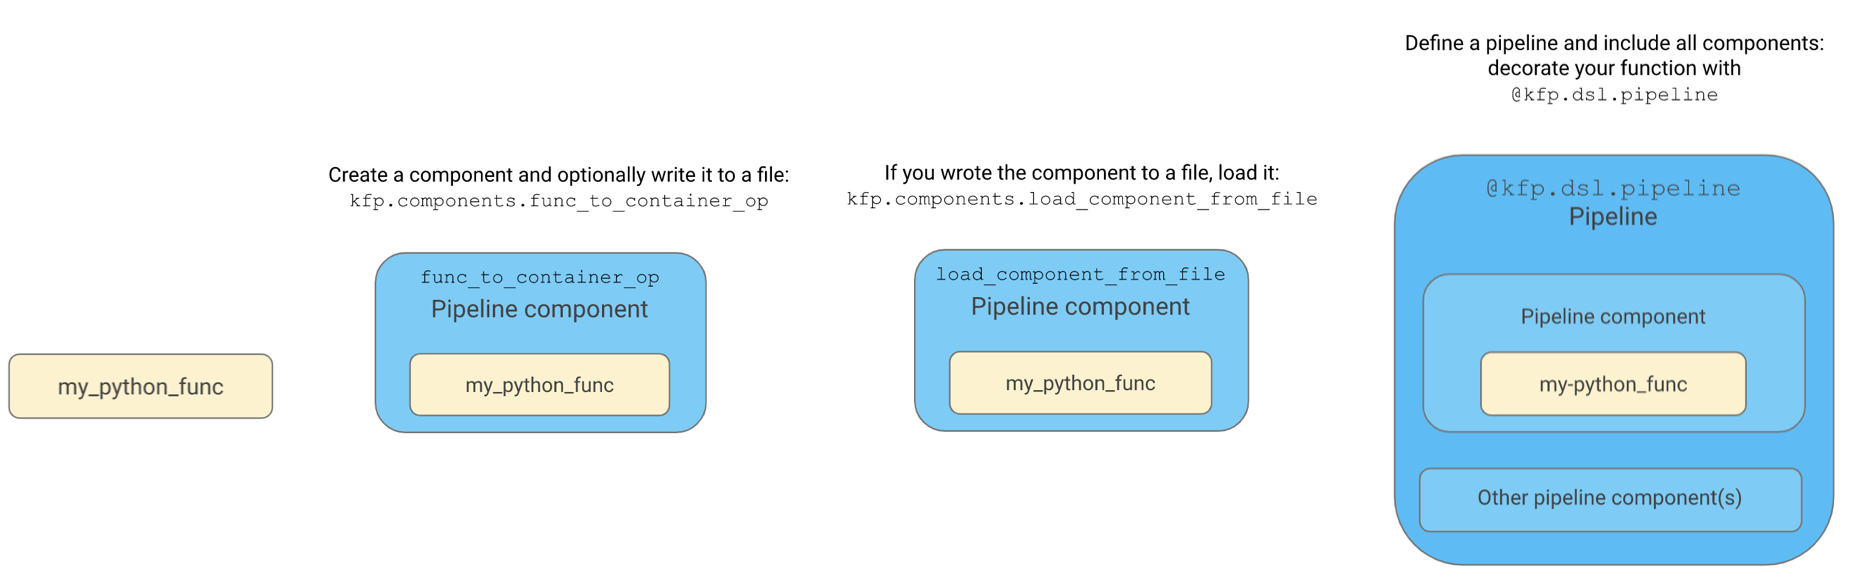
Task: Click the func_to_container_op label in component box
Action: click(x=540, y=277)
